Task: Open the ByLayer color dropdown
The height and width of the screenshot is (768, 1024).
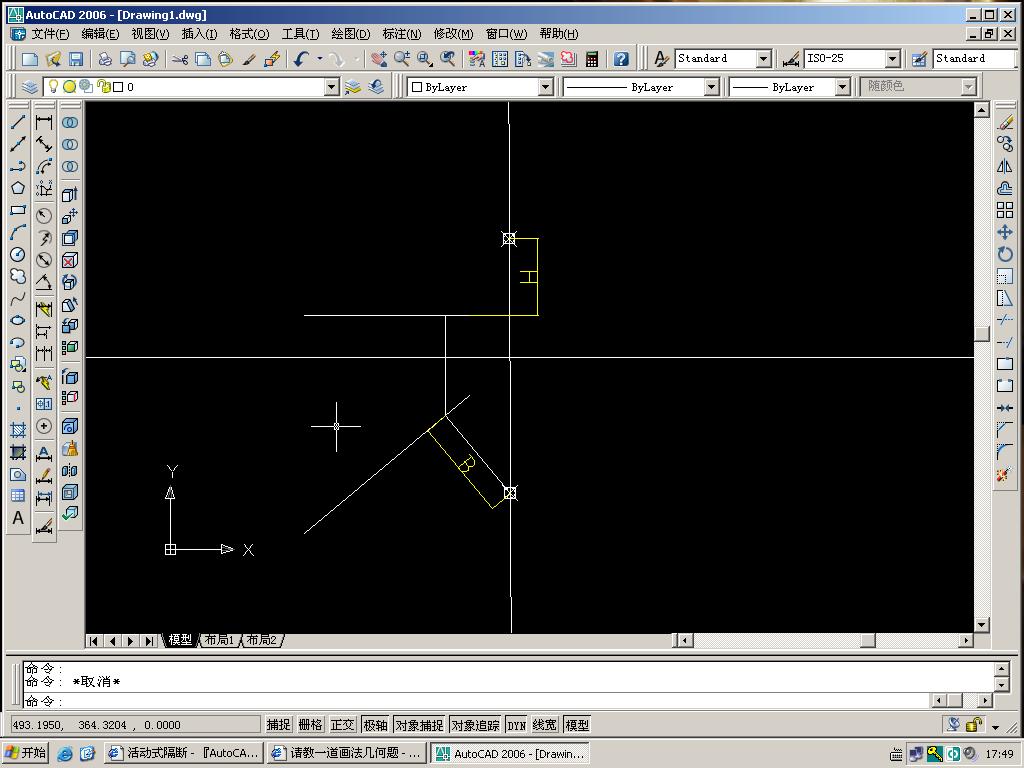Action: (546, 87)
